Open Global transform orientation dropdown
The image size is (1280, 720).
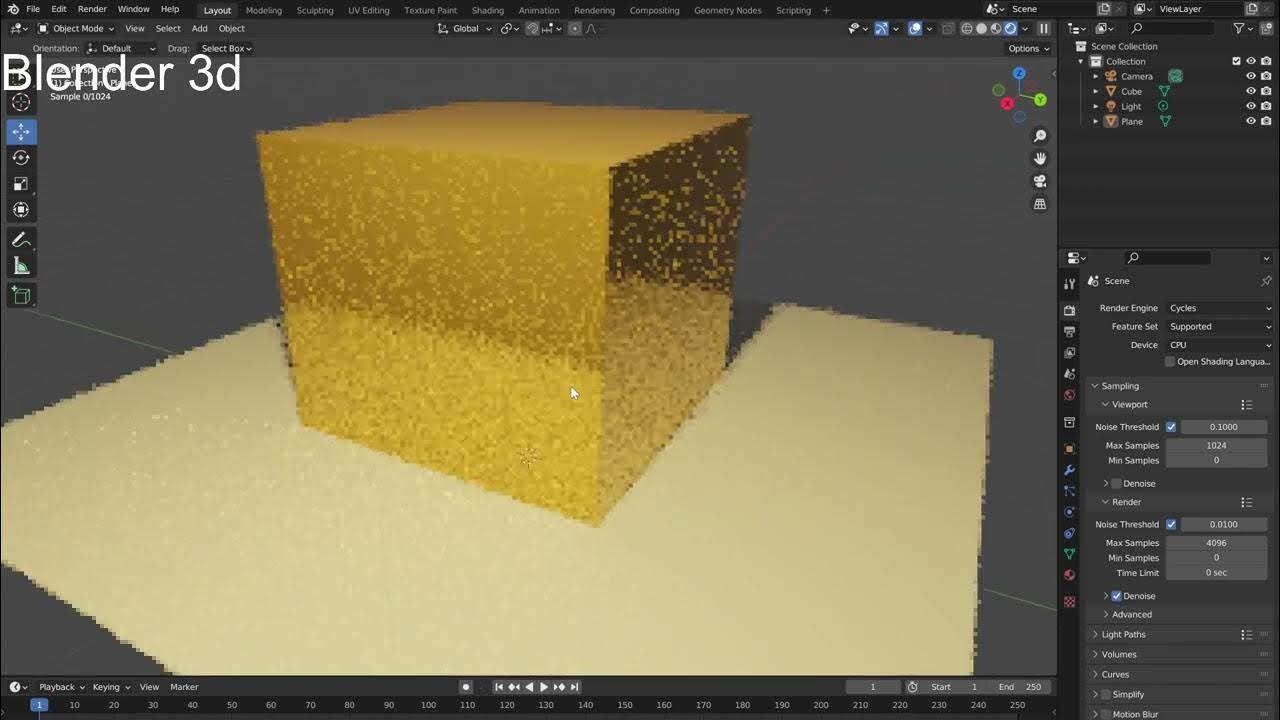pyautogui.click(x=466, y=29)
